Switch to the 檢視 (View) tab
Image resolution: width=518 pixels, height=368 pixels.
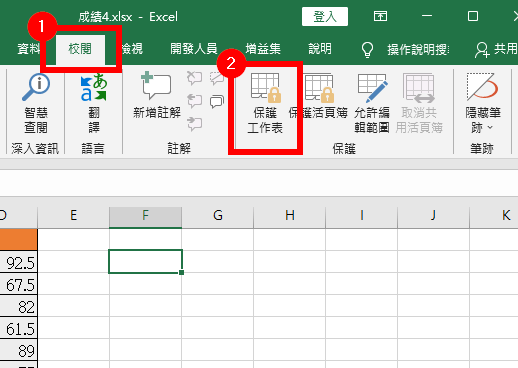point(132,49)
